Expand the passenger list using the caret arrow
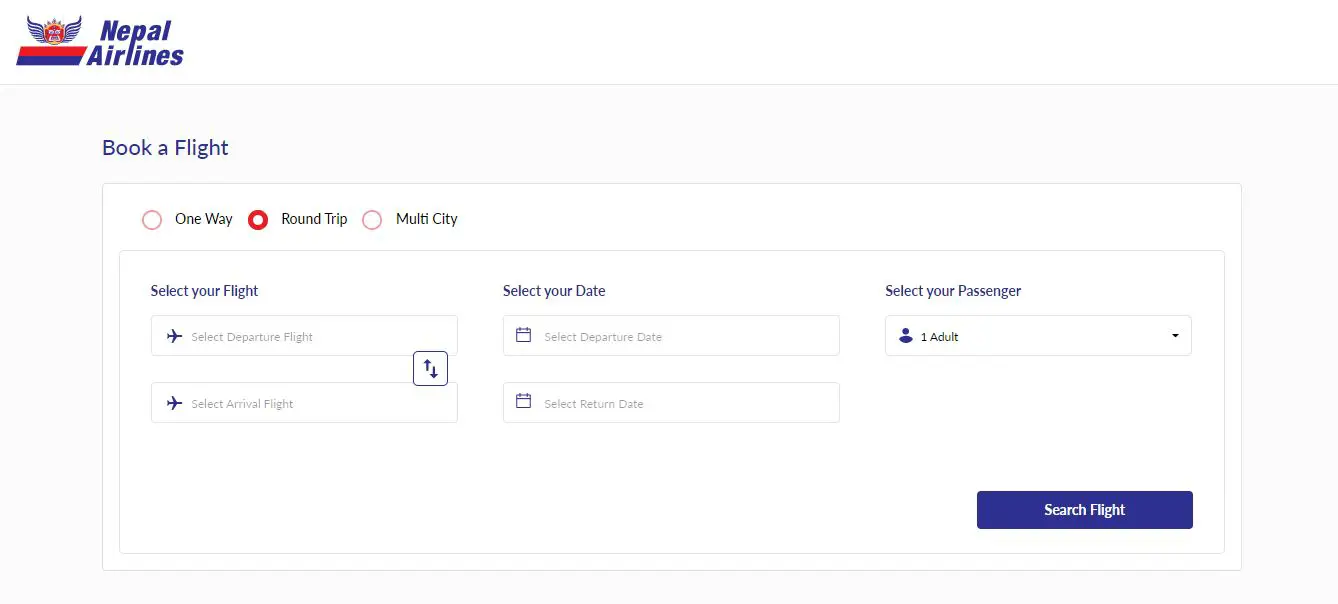Screen dimensions: 1338x604 [1175, 336]
